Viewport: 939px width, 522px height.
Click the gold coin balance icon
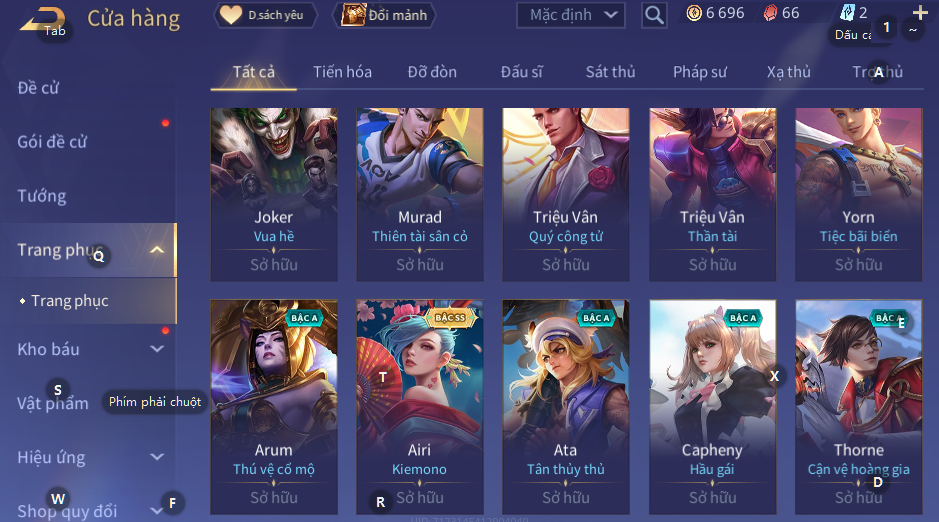[x=694, y=13]
